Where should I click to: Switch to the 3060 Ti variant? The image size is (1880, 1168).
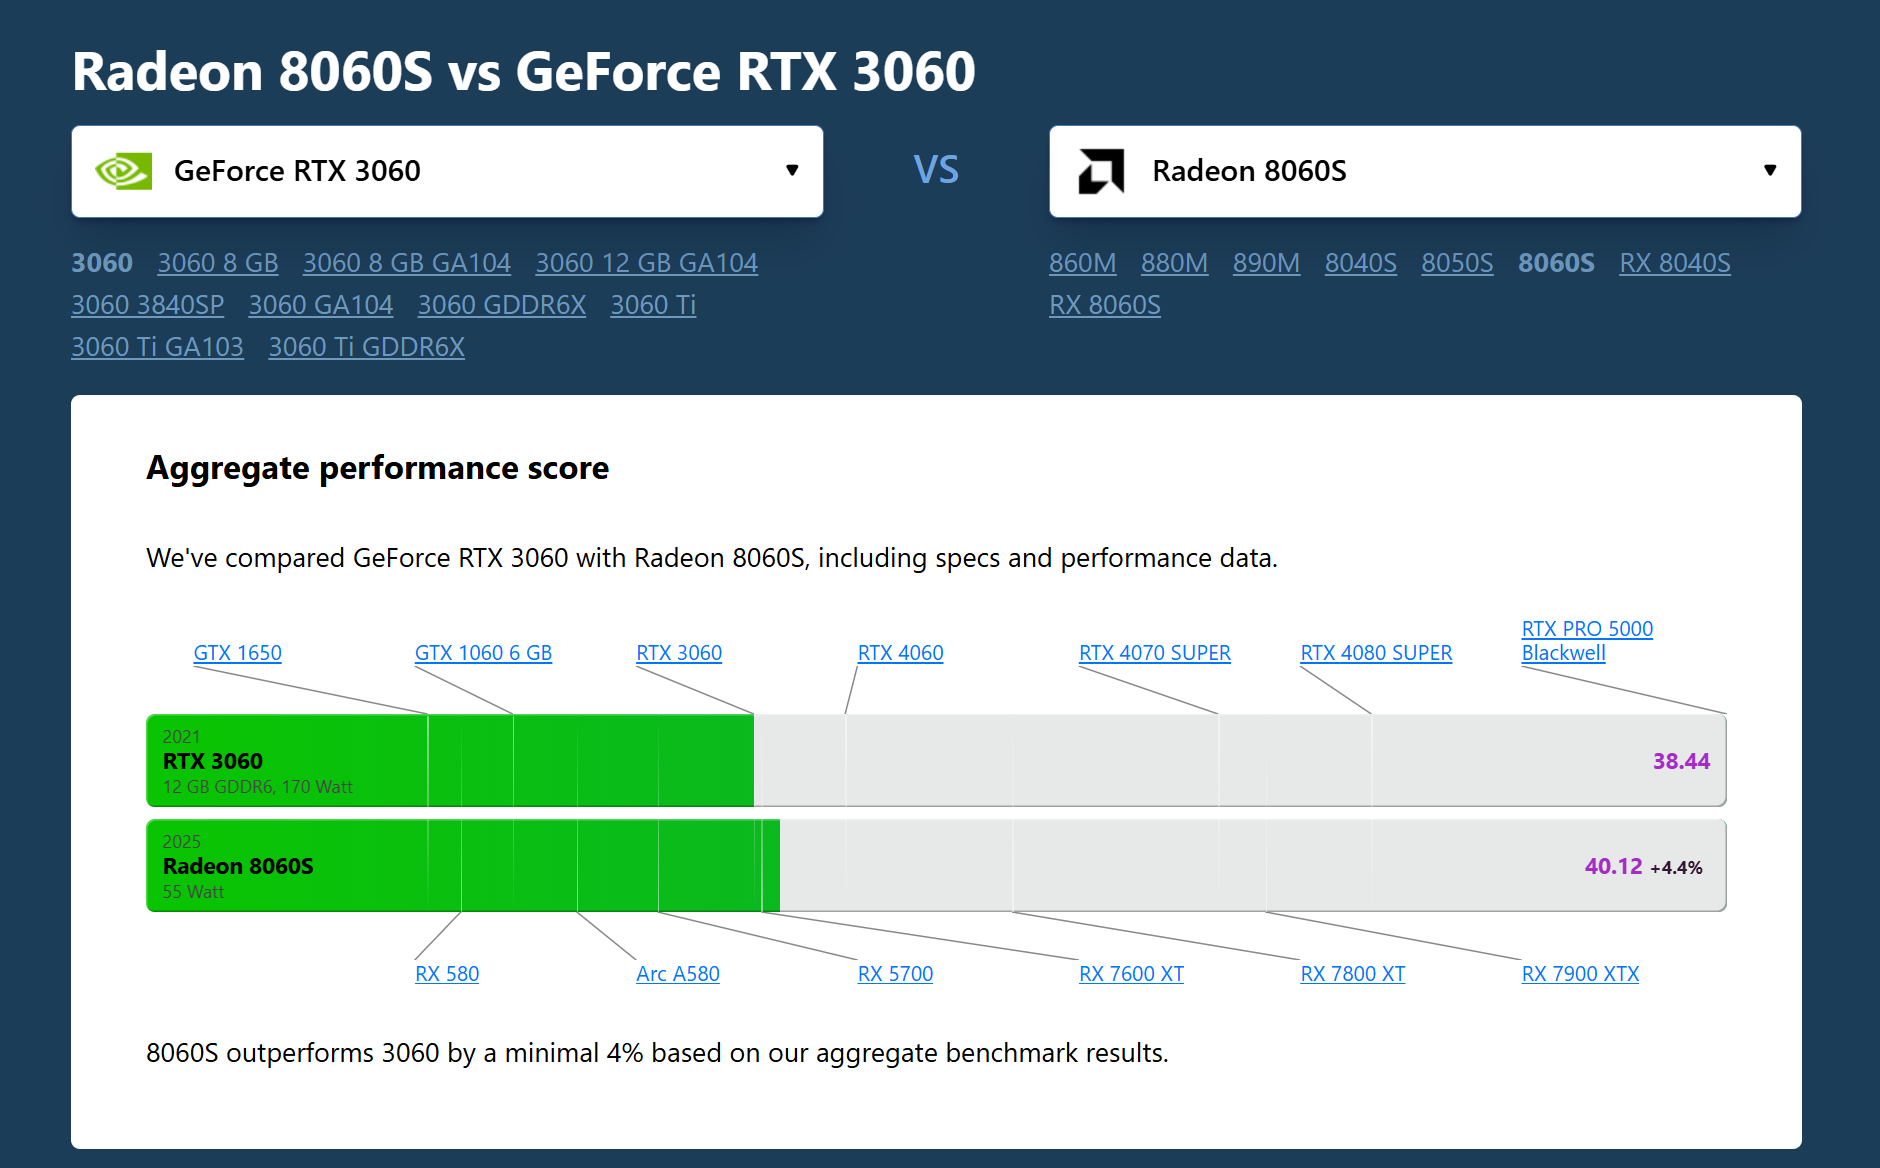click(653, 305)
